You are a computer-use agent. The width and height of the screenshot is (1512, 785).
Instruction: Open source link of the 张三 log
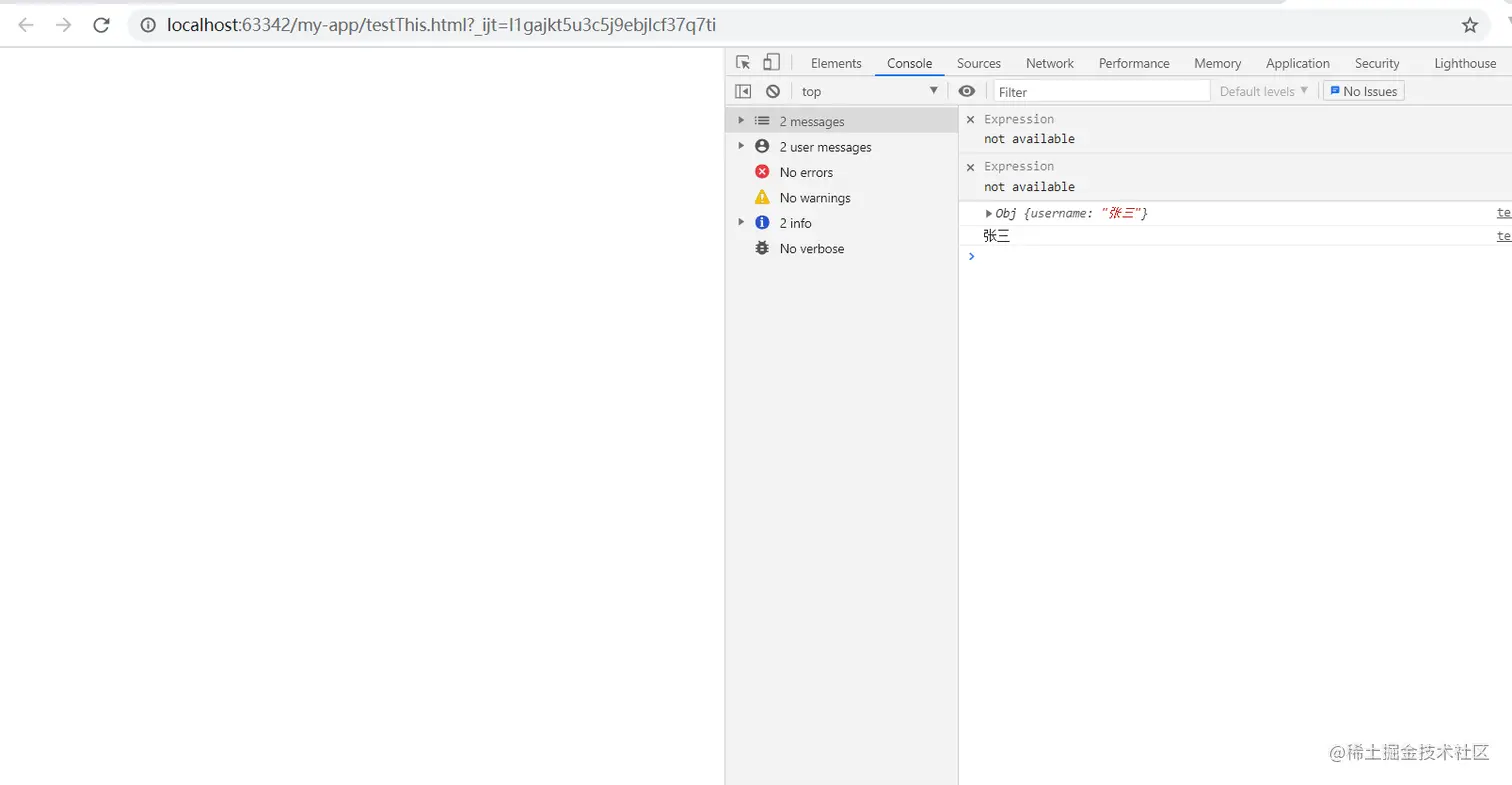point(1503,236)
